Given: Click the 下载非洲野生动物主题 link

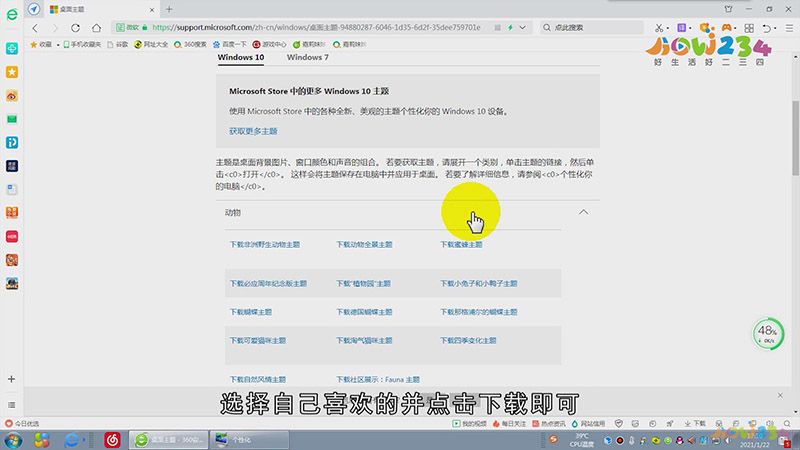Looking at the screenshot, I should tap(265, 244).
